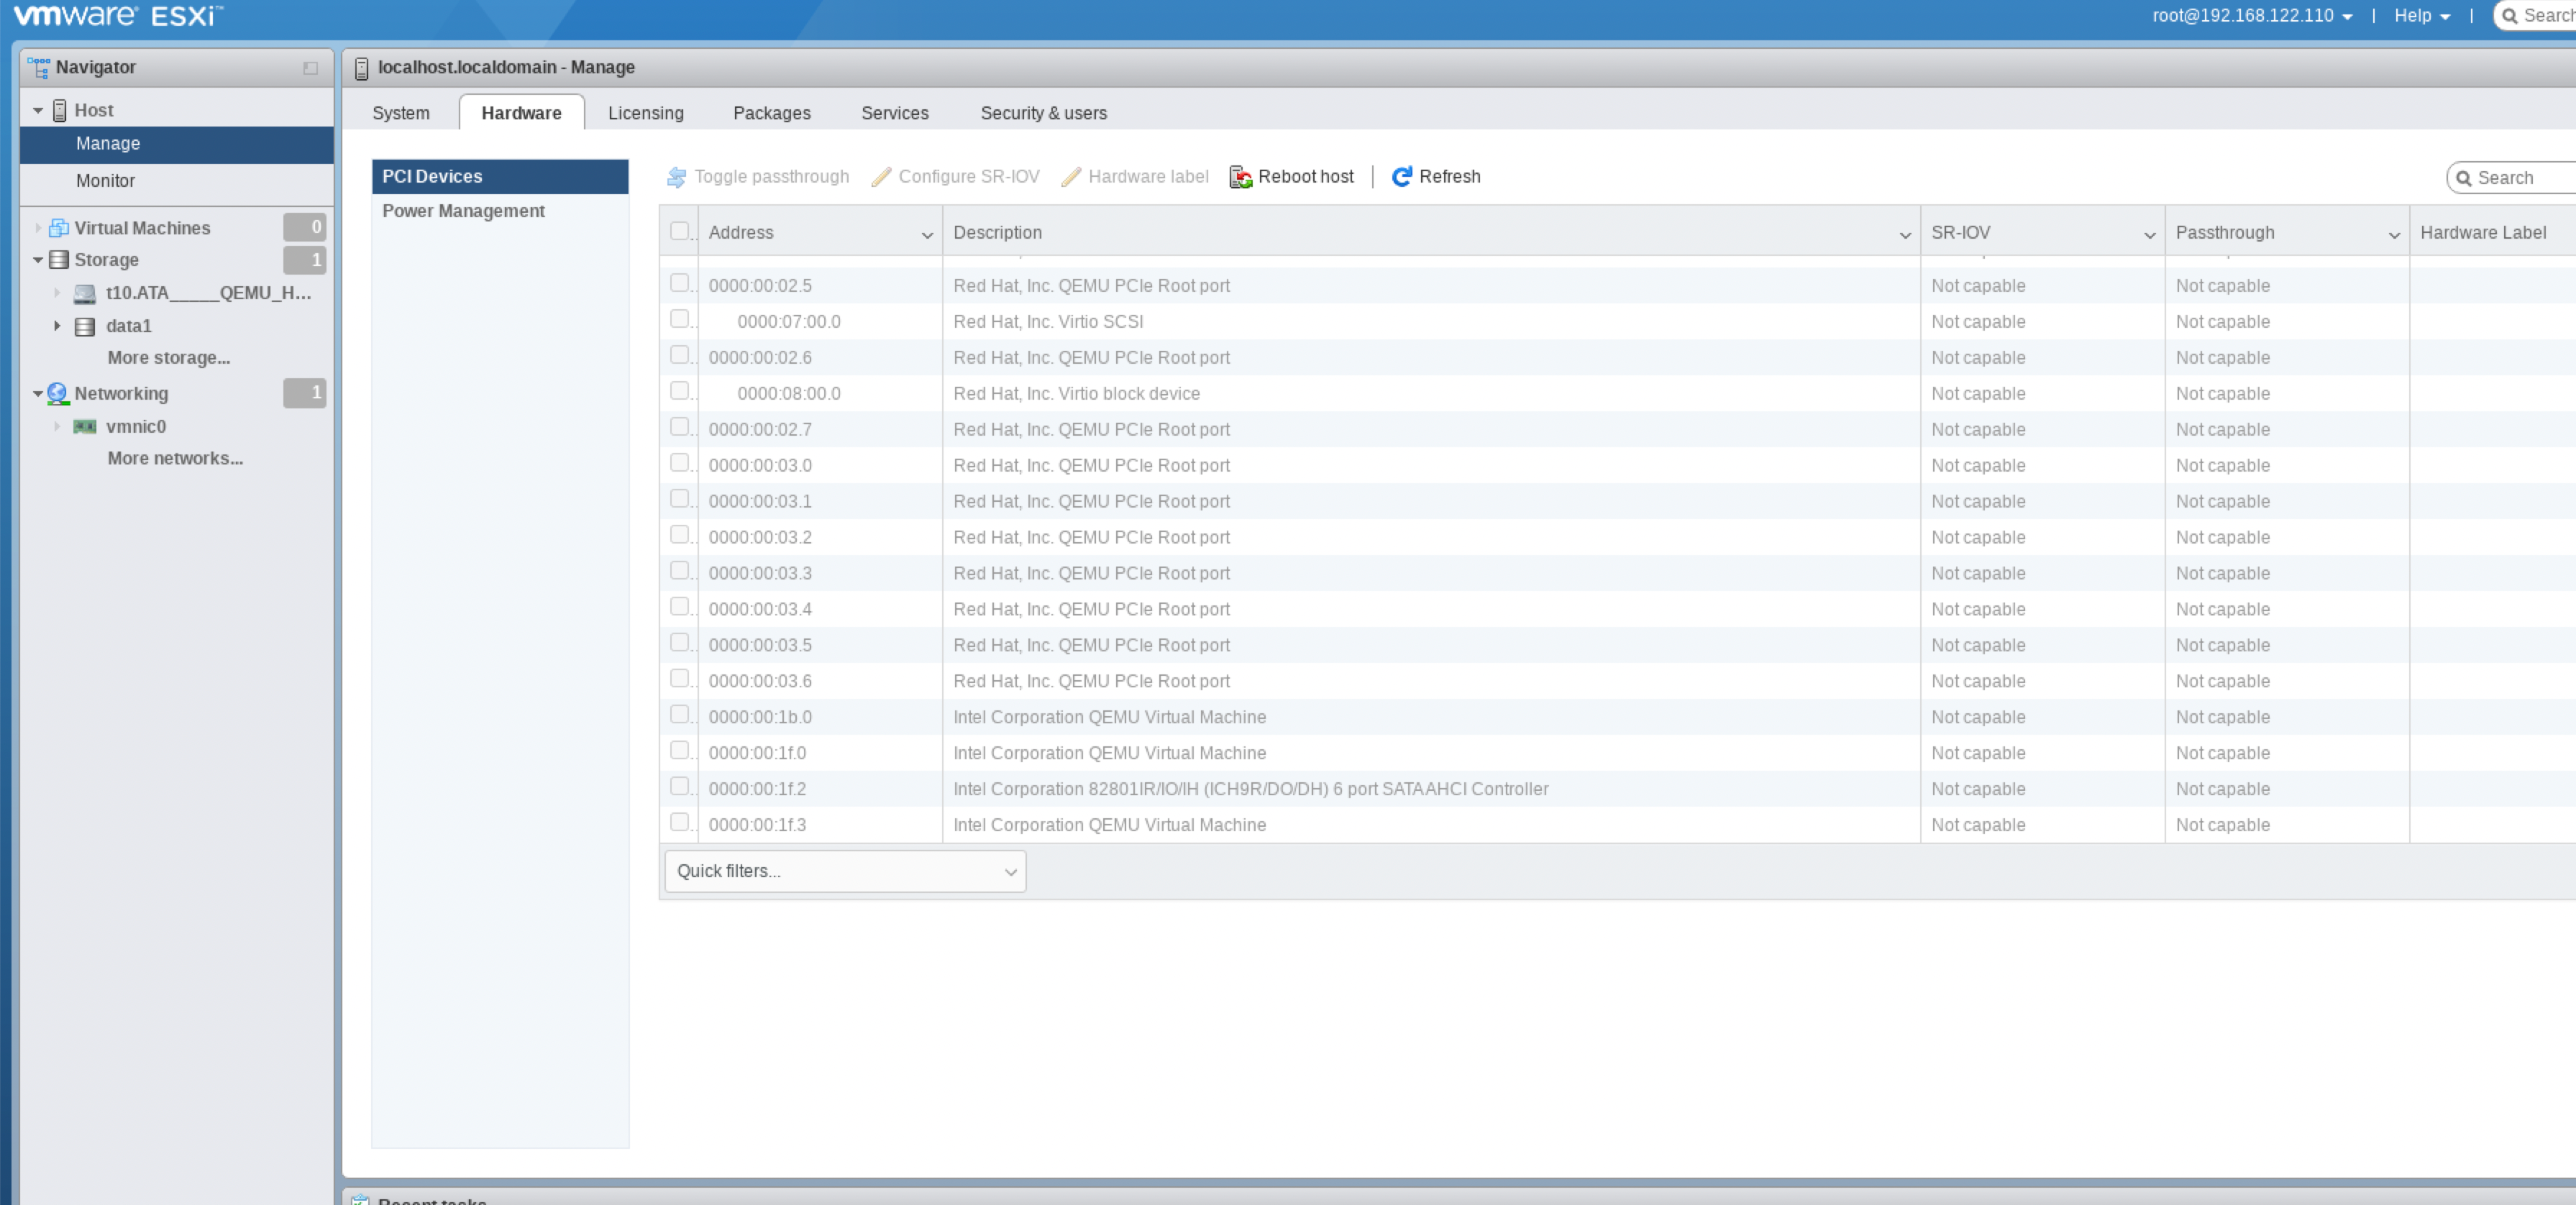
Task: Click the Virtual Machines icon in Navigator
Action: (x=59, y=228)
